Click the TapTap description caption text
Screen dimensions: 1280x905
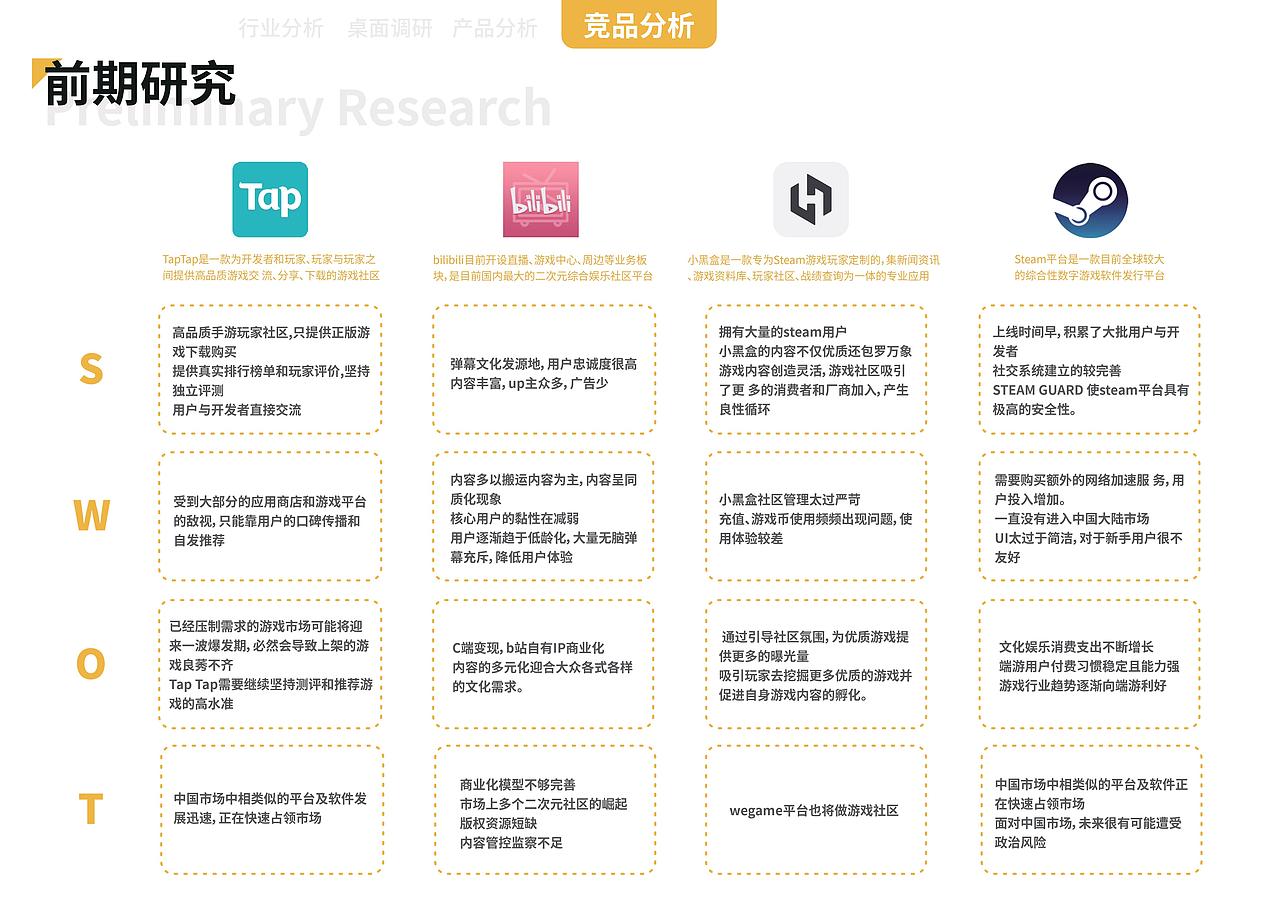click(270, 267)
